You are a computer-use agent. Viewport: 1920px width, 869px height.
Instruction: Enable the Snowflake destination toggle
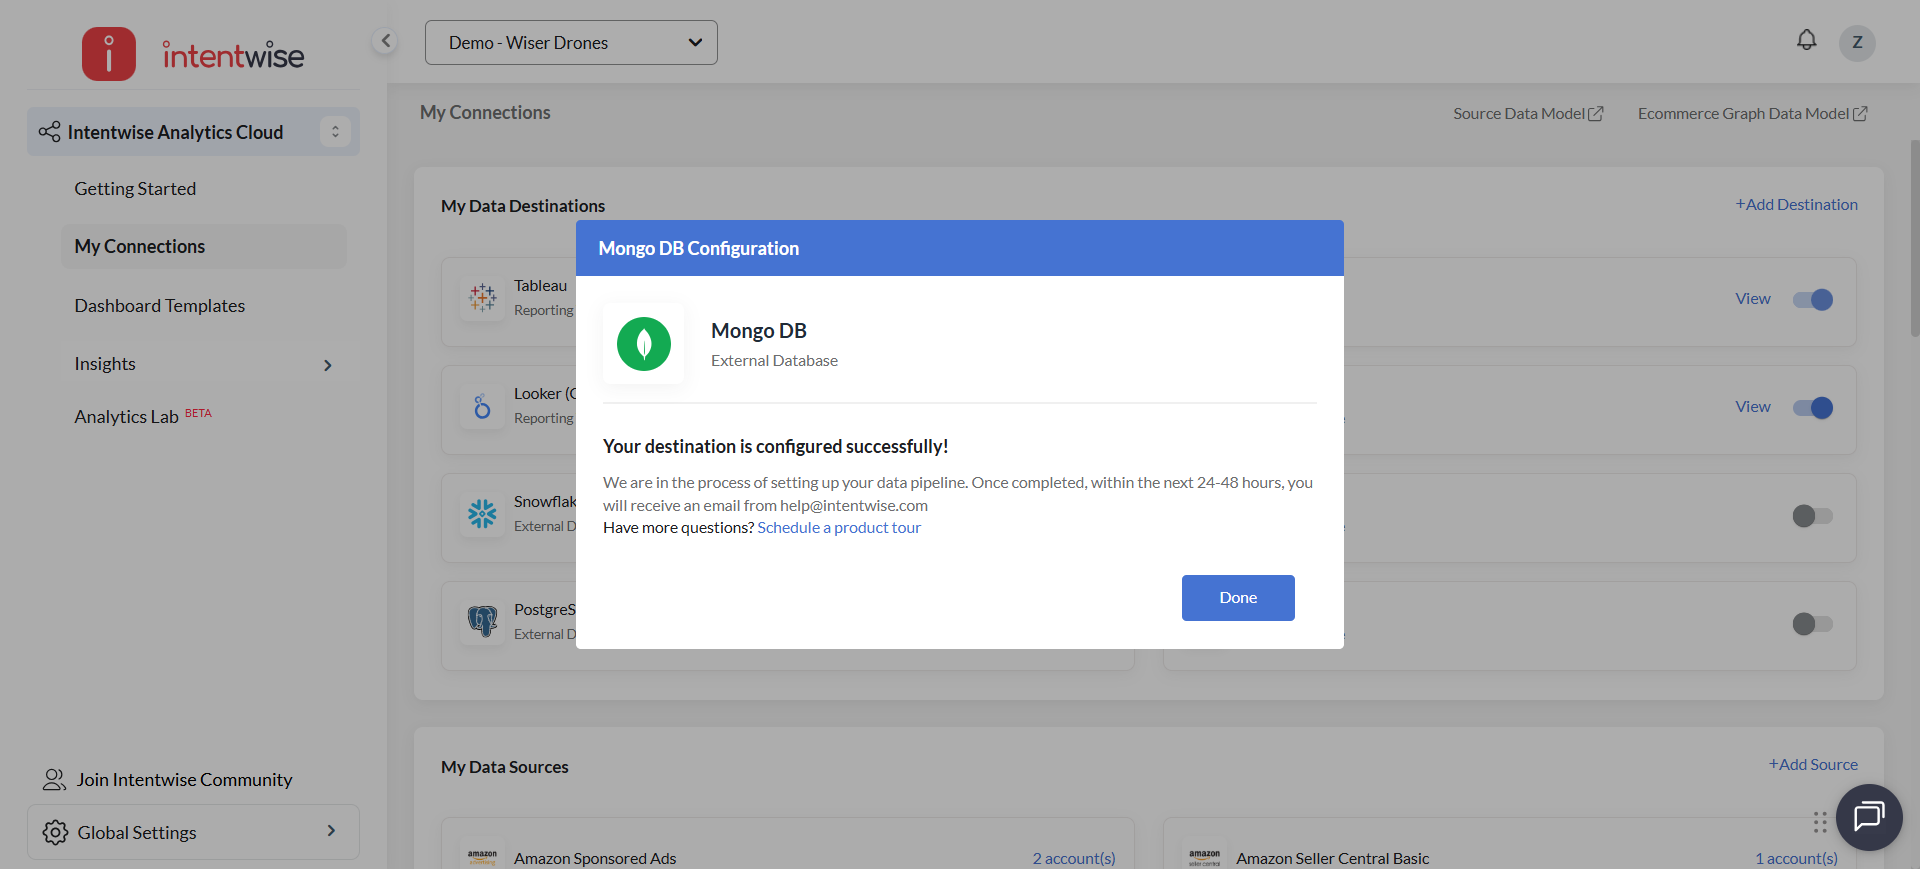pos(1812,516)
